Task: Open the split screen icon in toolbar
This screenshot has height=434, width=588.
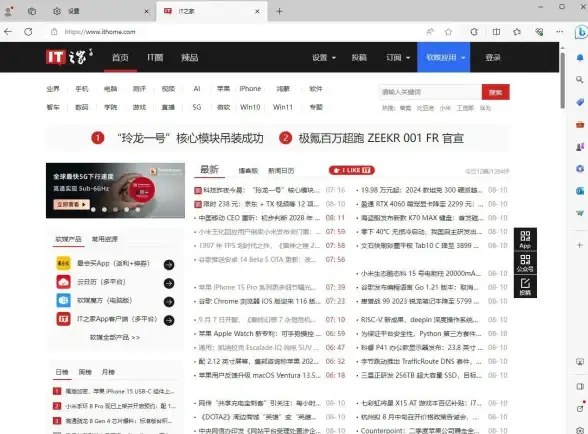Action: 496,32
